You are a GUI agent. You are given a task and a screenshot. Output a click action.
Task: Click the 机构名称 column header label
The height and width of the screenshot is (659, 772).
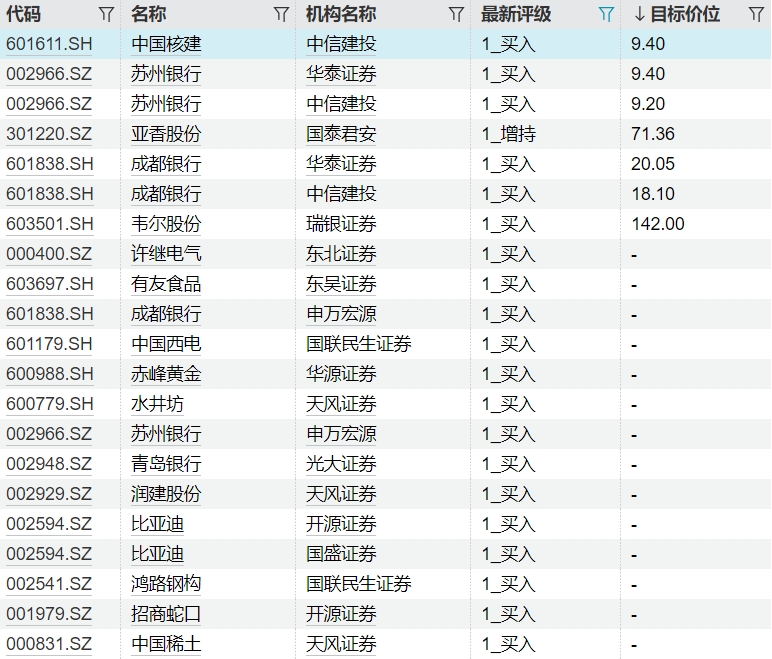point(341,14)
